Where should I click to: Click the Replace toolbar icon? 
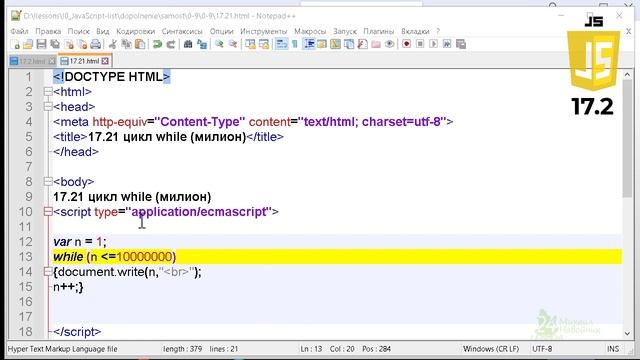202,44
